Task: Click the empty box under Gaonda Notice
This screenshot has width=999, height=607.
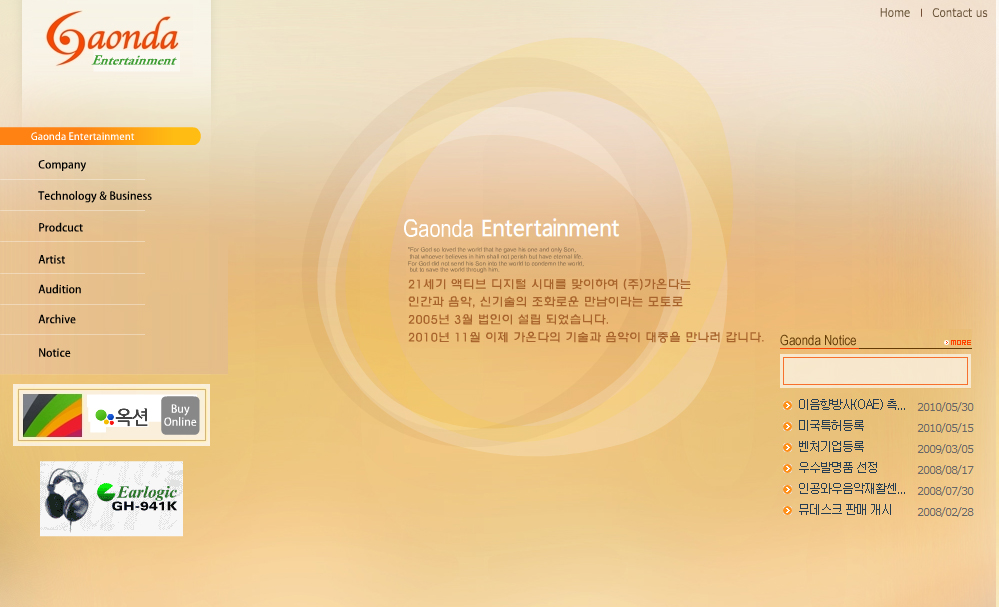Action: point(875,371)
